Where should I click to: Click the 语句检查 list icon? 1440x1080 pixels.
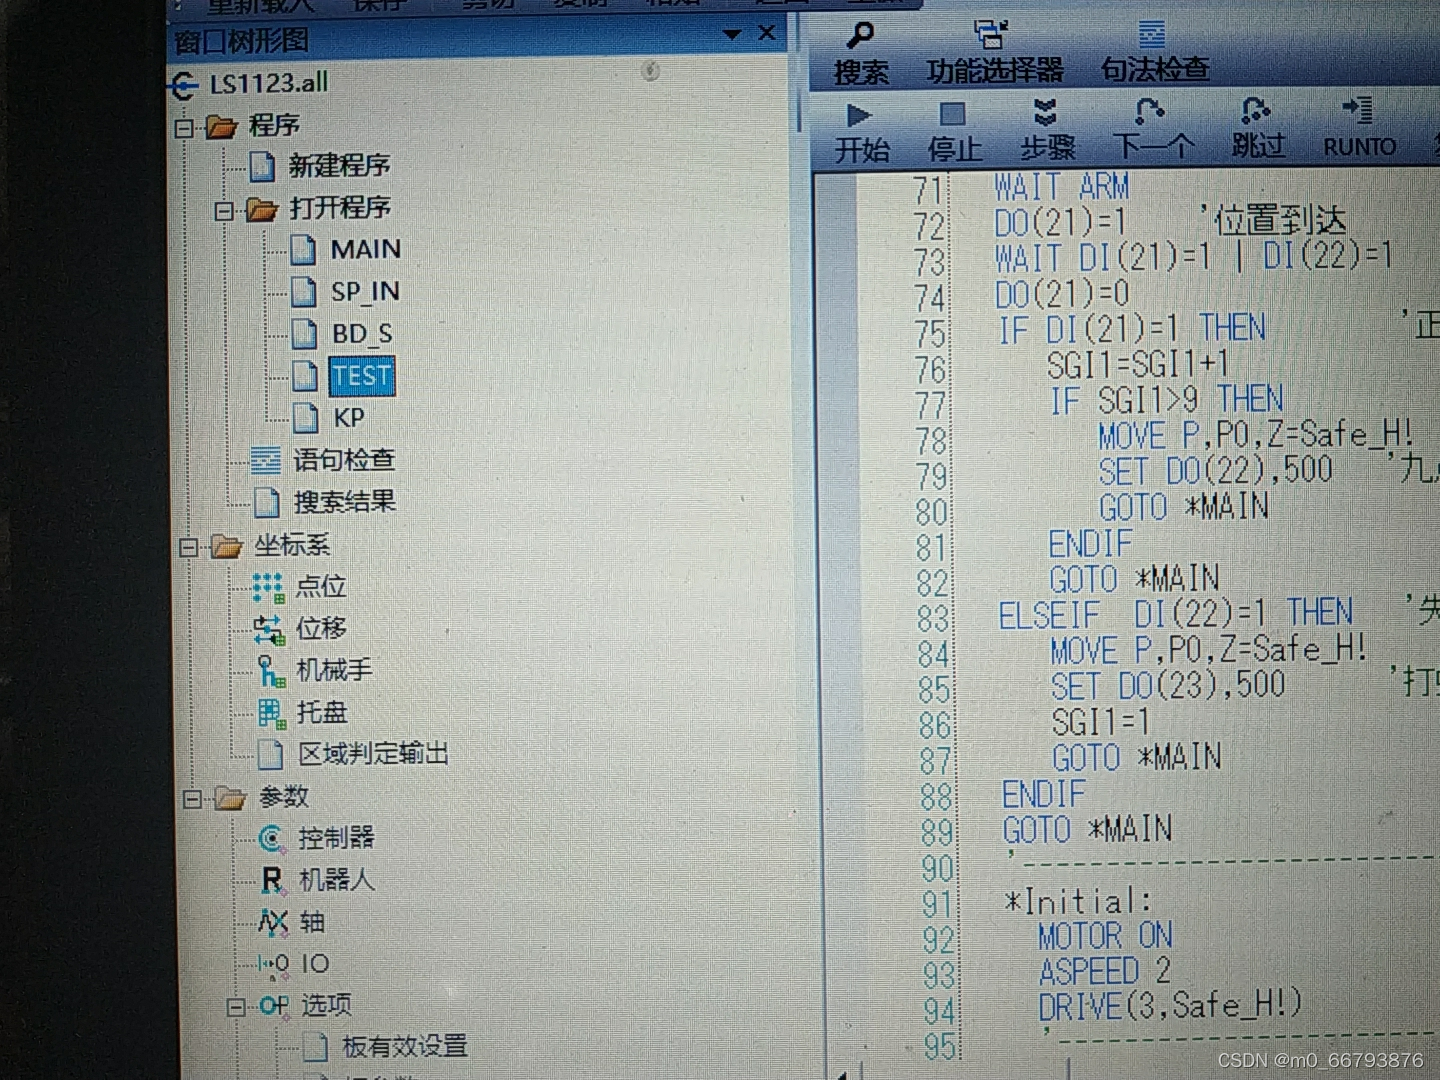coord(266,460)
